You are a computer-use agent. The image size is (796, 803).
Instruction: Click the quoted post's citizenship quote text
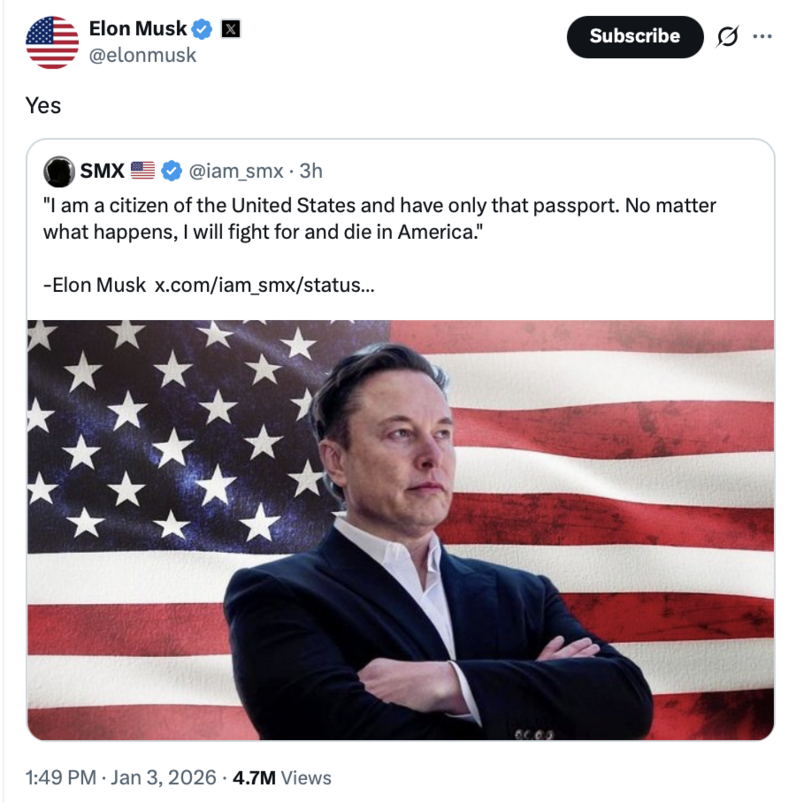click(380, 218)
